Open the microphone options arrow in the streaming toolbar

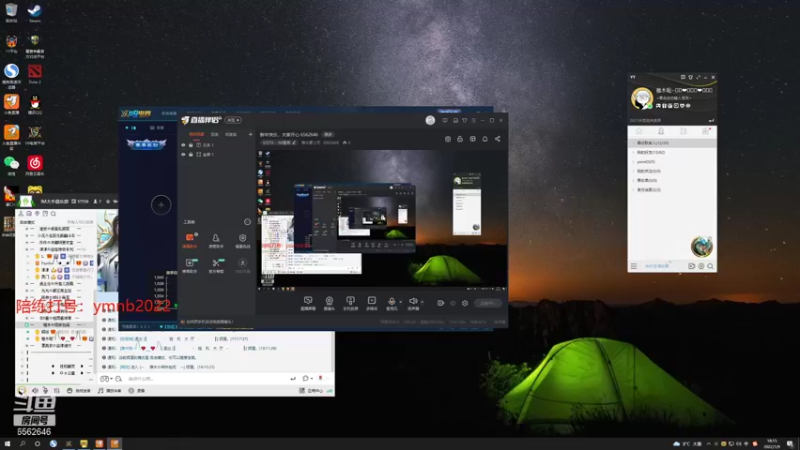click(x=400, y=302)
